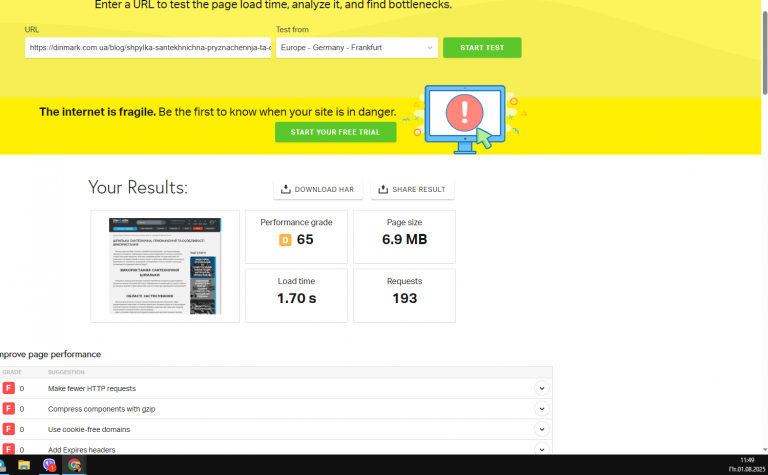Click the Compress components with gzip text
768x475 pixels.
101,409
